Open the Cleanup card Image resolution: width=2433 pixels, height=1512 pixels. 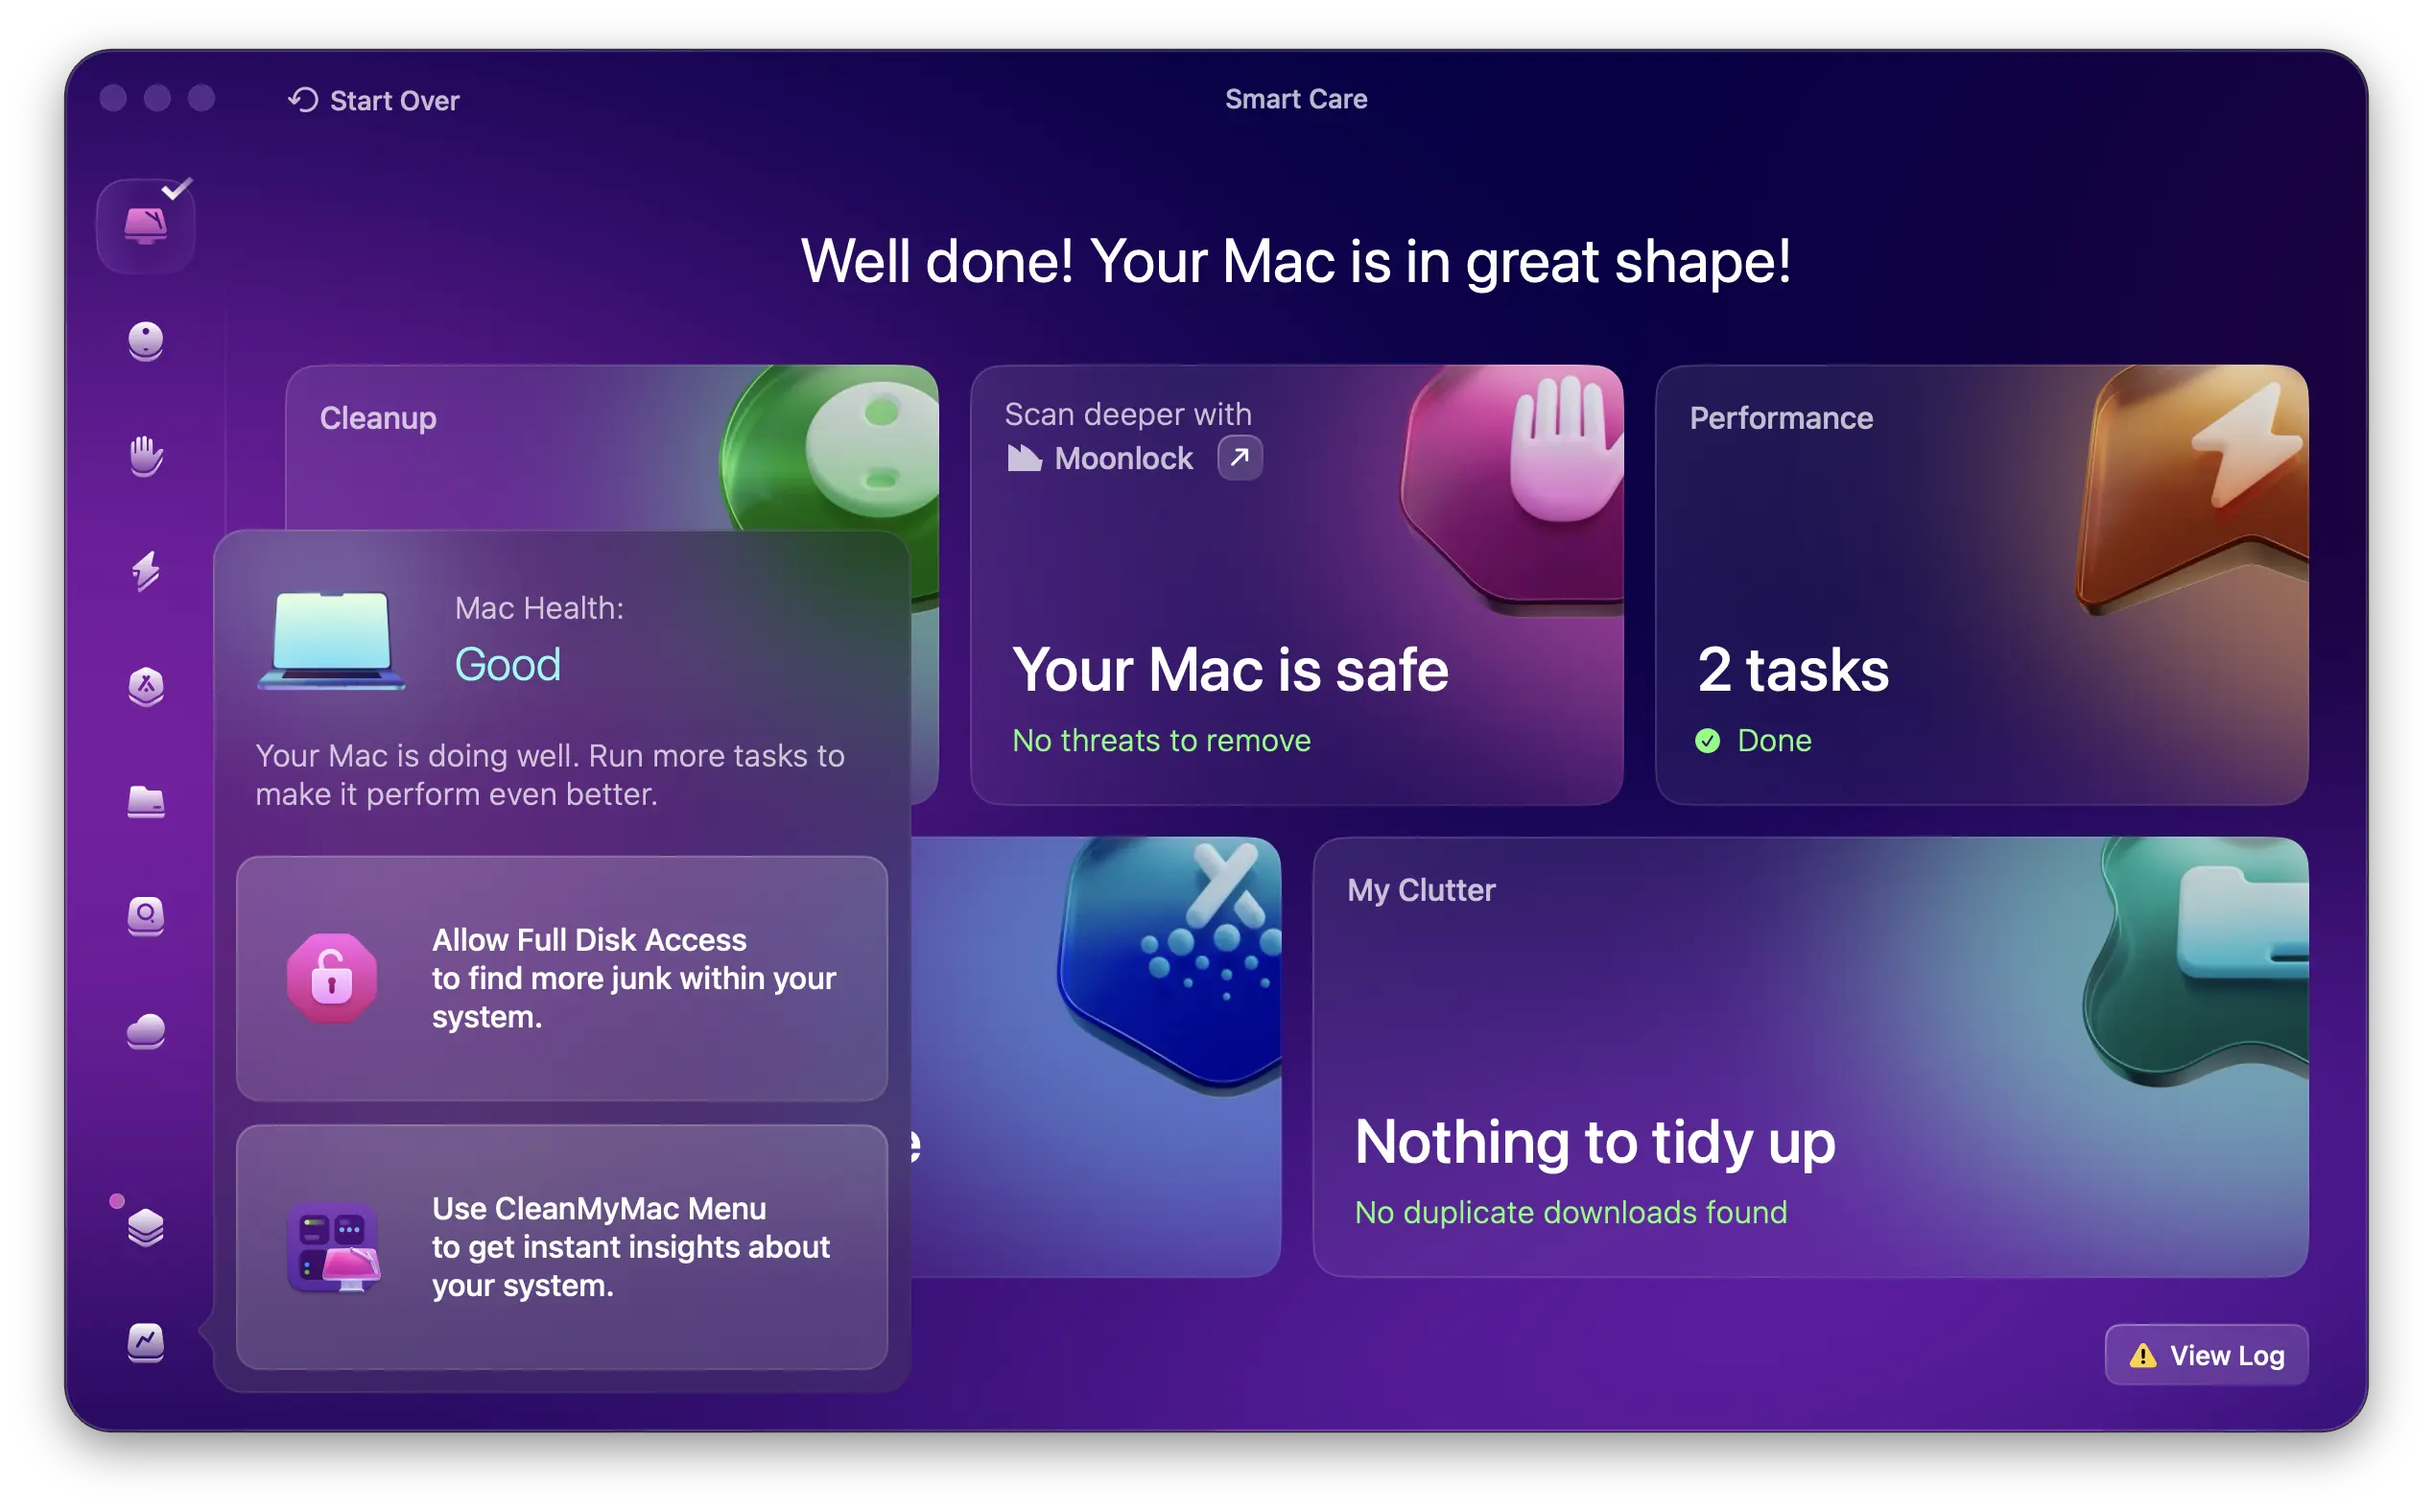click(x=611, y=448)
